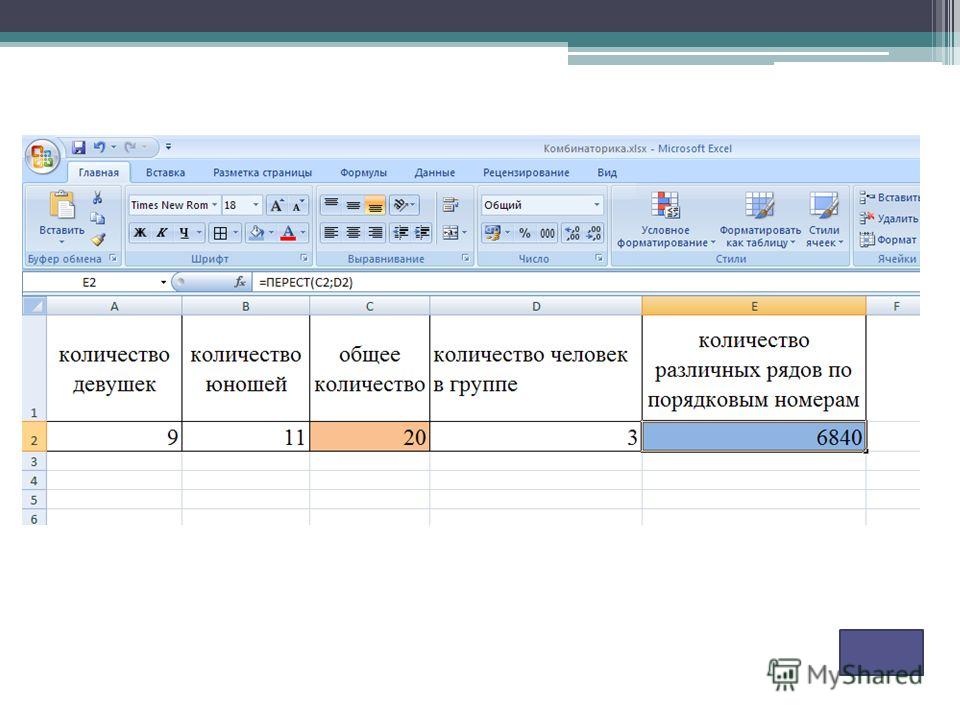Select the Format Painter brush icon
The height and width of the screenshot is (720, 960).
98,239
